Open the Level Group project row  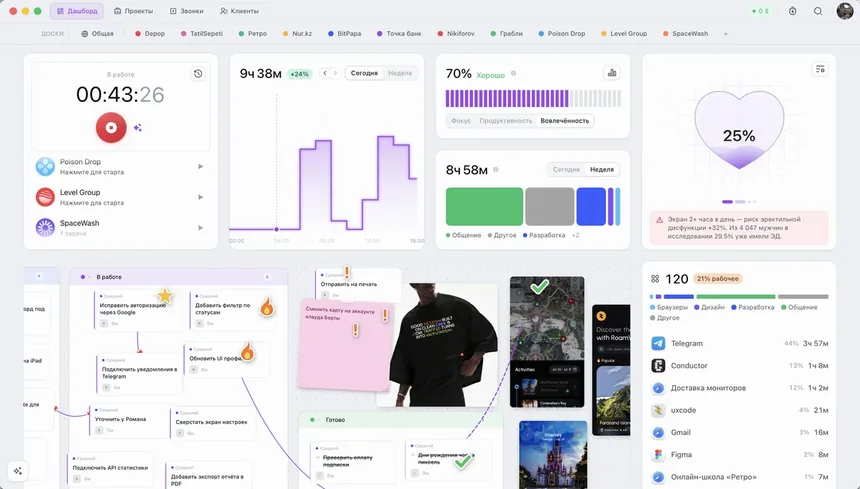pos(120,197)
